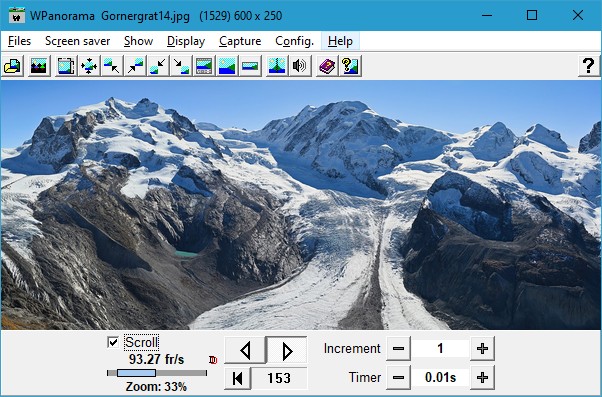Click move image to lower-left corner icon

(158, 66)
